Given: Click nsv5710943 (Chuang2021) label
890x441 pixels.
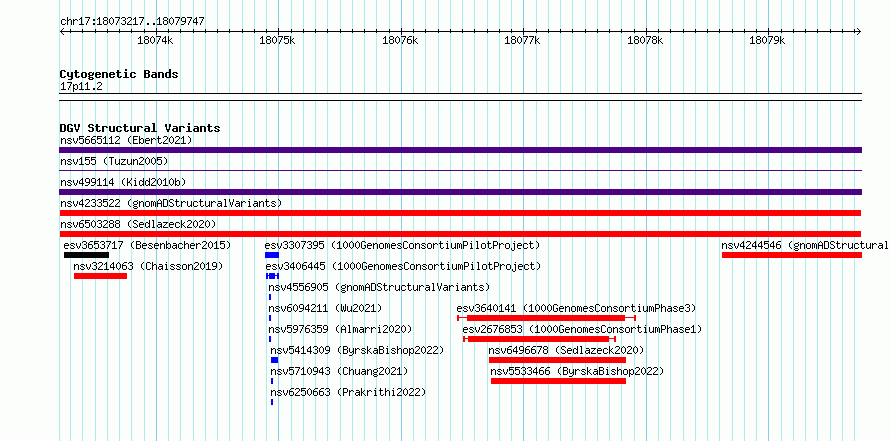Looking at the screenshot, I should click(339, 371).
